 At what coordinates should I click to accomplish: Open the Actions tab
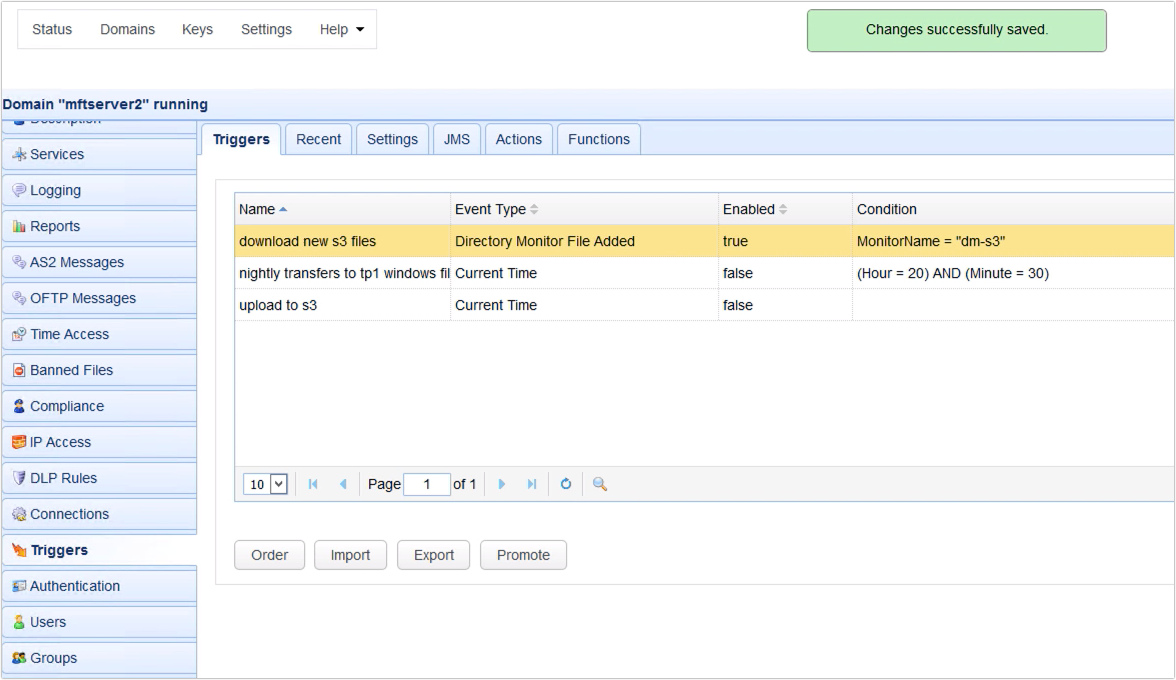pos(518,139)
